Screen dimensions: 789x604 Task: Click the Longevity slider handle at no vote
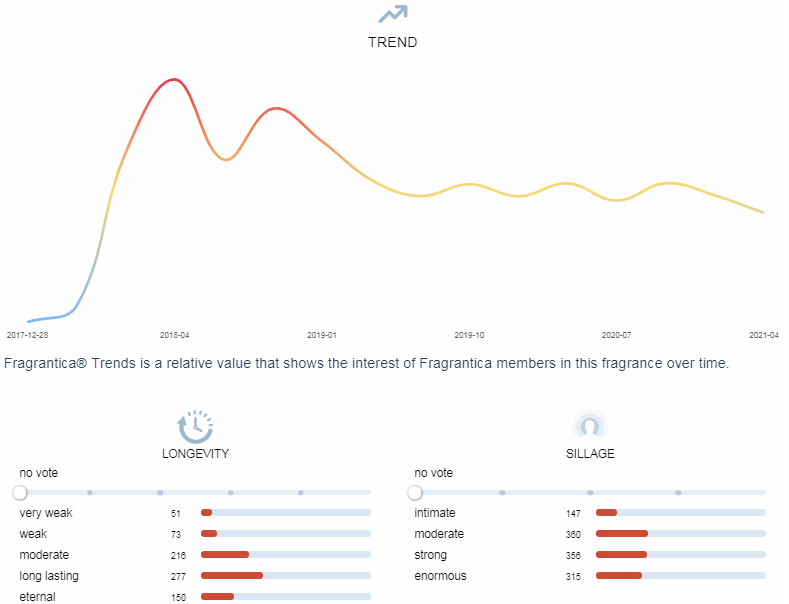pos(20,492)
